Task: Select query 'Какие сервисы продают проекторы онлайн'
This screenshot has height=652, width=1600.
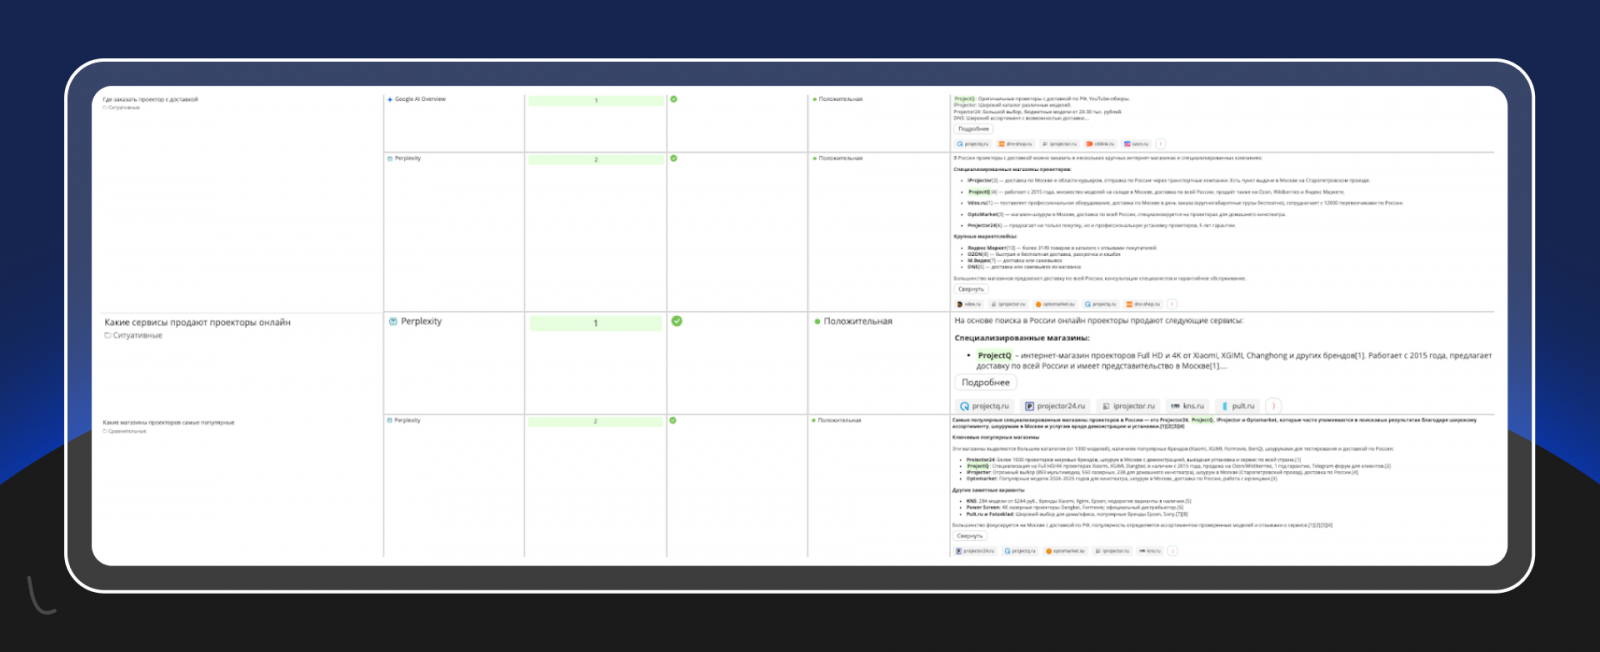Action: click(198, 322)
